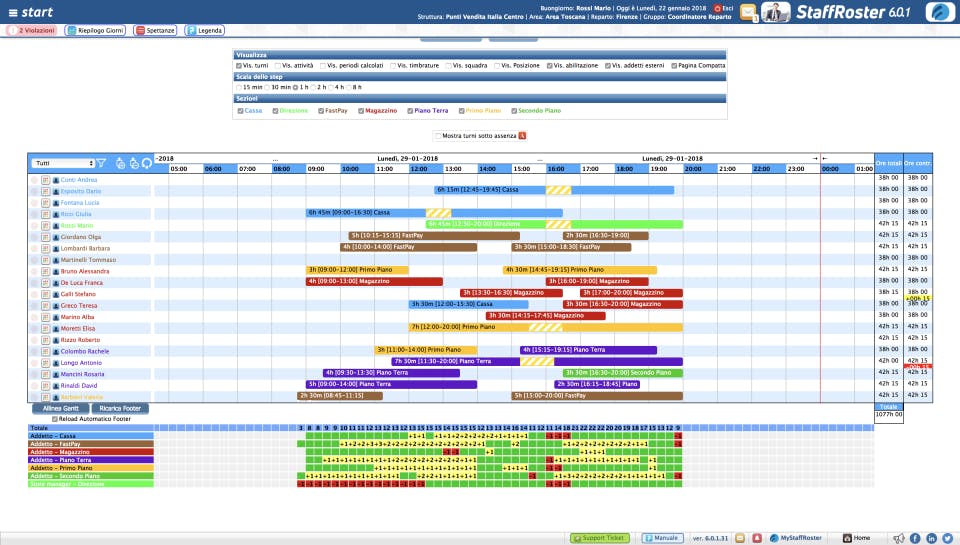Select Esposito Dario's Cassa shift 12:45-19:45

click(554, 190)
